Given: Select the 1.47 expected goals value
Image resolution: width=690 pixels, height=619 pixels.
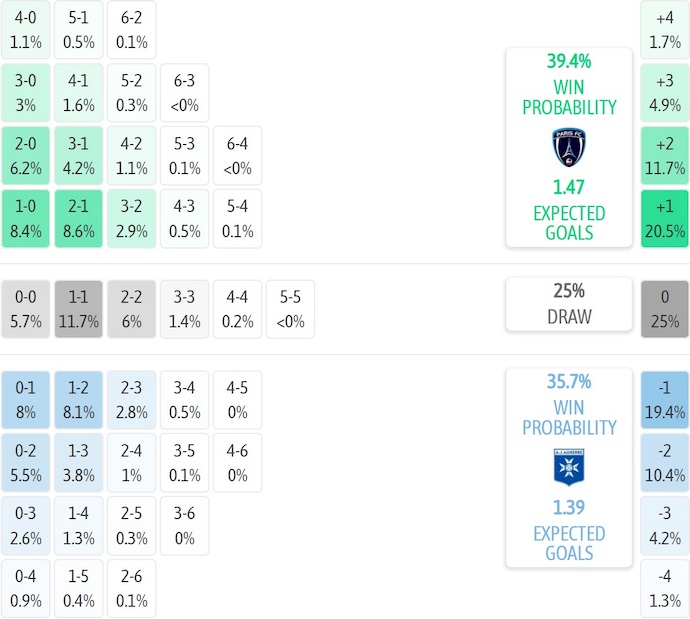Looking at the screenshot, I should (x=569, y=187).
